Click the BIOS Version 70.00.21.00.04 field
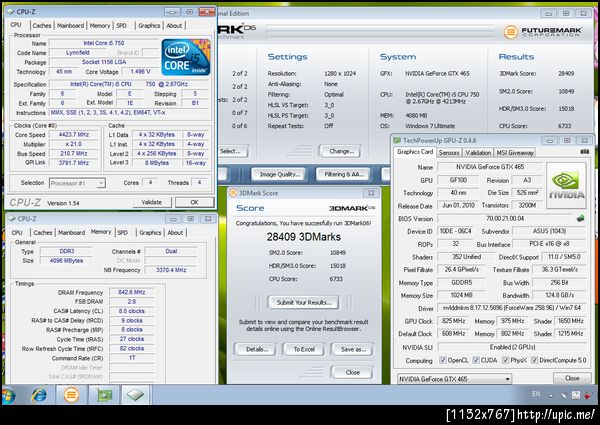 (x=505, y=219)
